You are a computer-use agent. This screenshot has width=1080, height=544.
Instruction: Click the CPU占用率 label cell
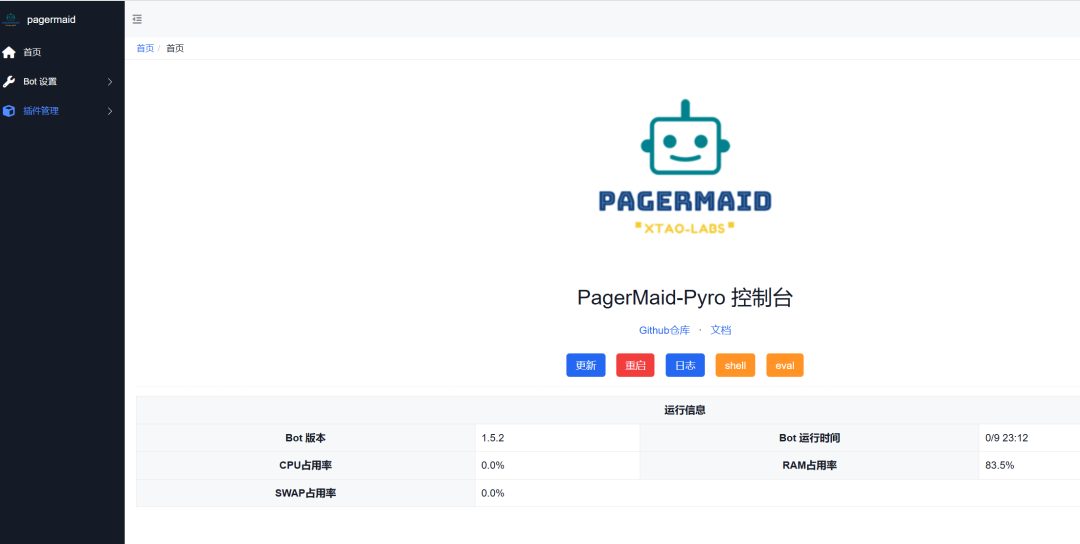point(306,465)
